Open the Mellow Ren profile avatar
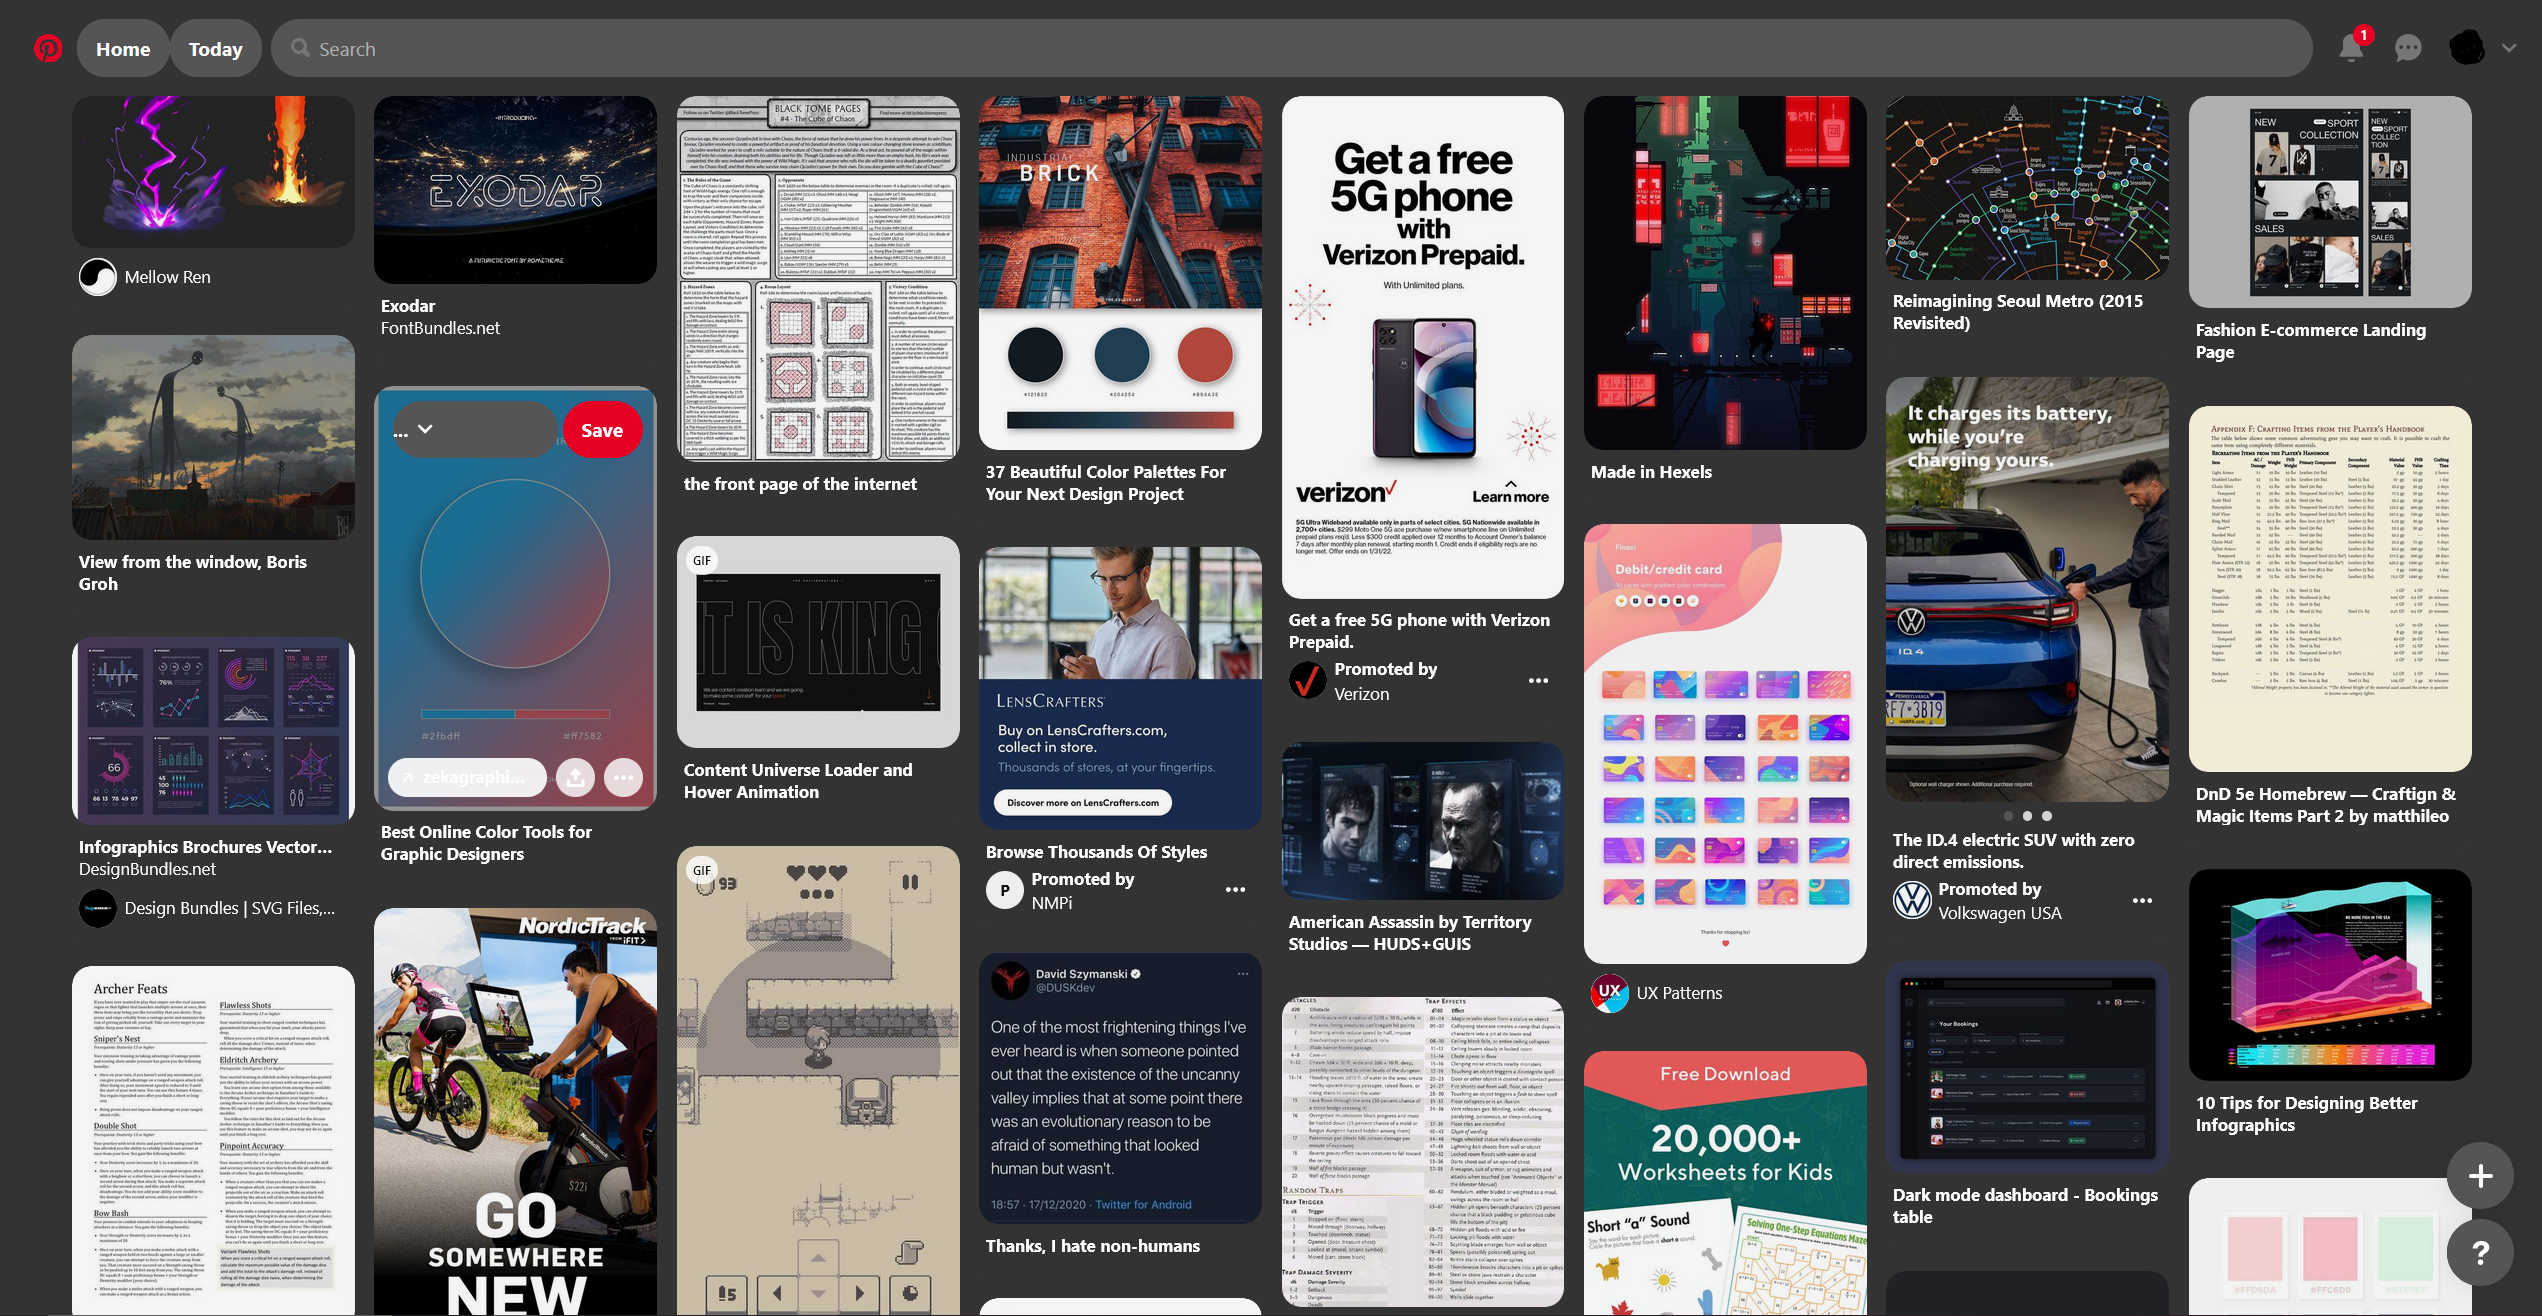 pos(98,277)
